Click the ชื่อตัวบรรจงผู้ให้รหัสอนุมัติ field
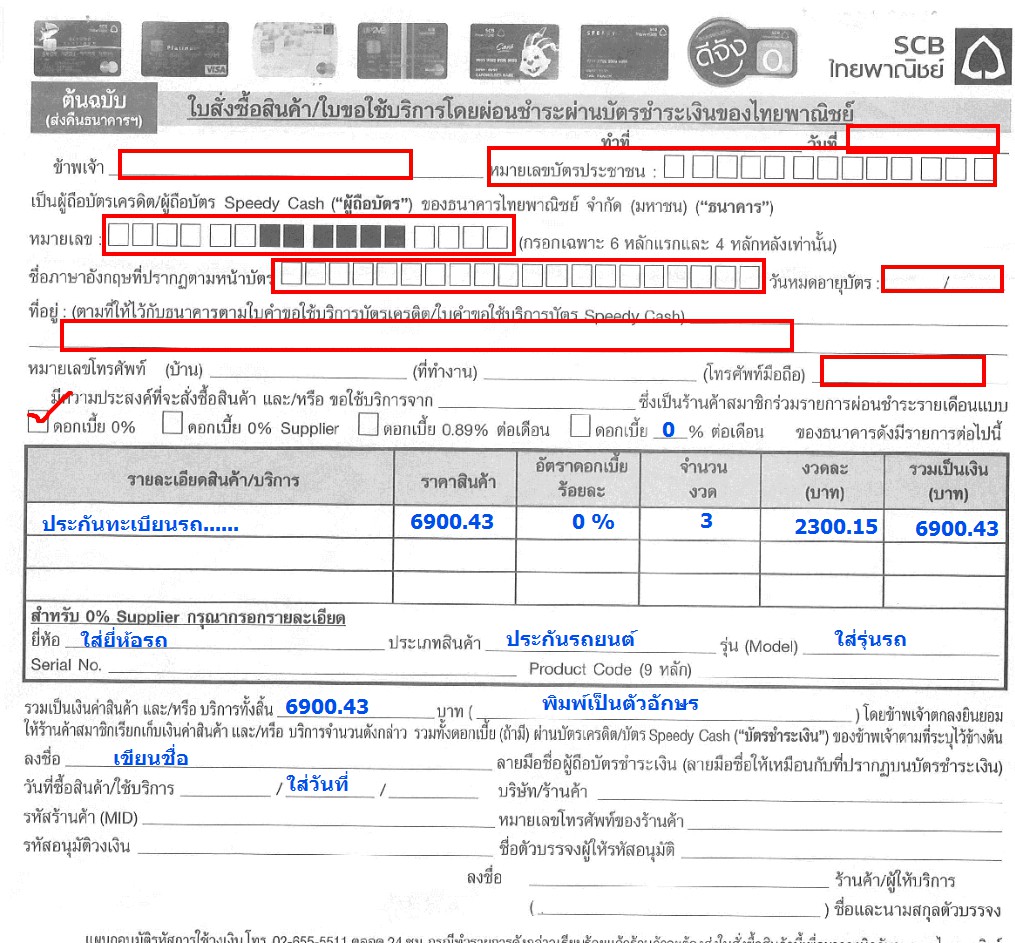 click(x=842, y=850)
